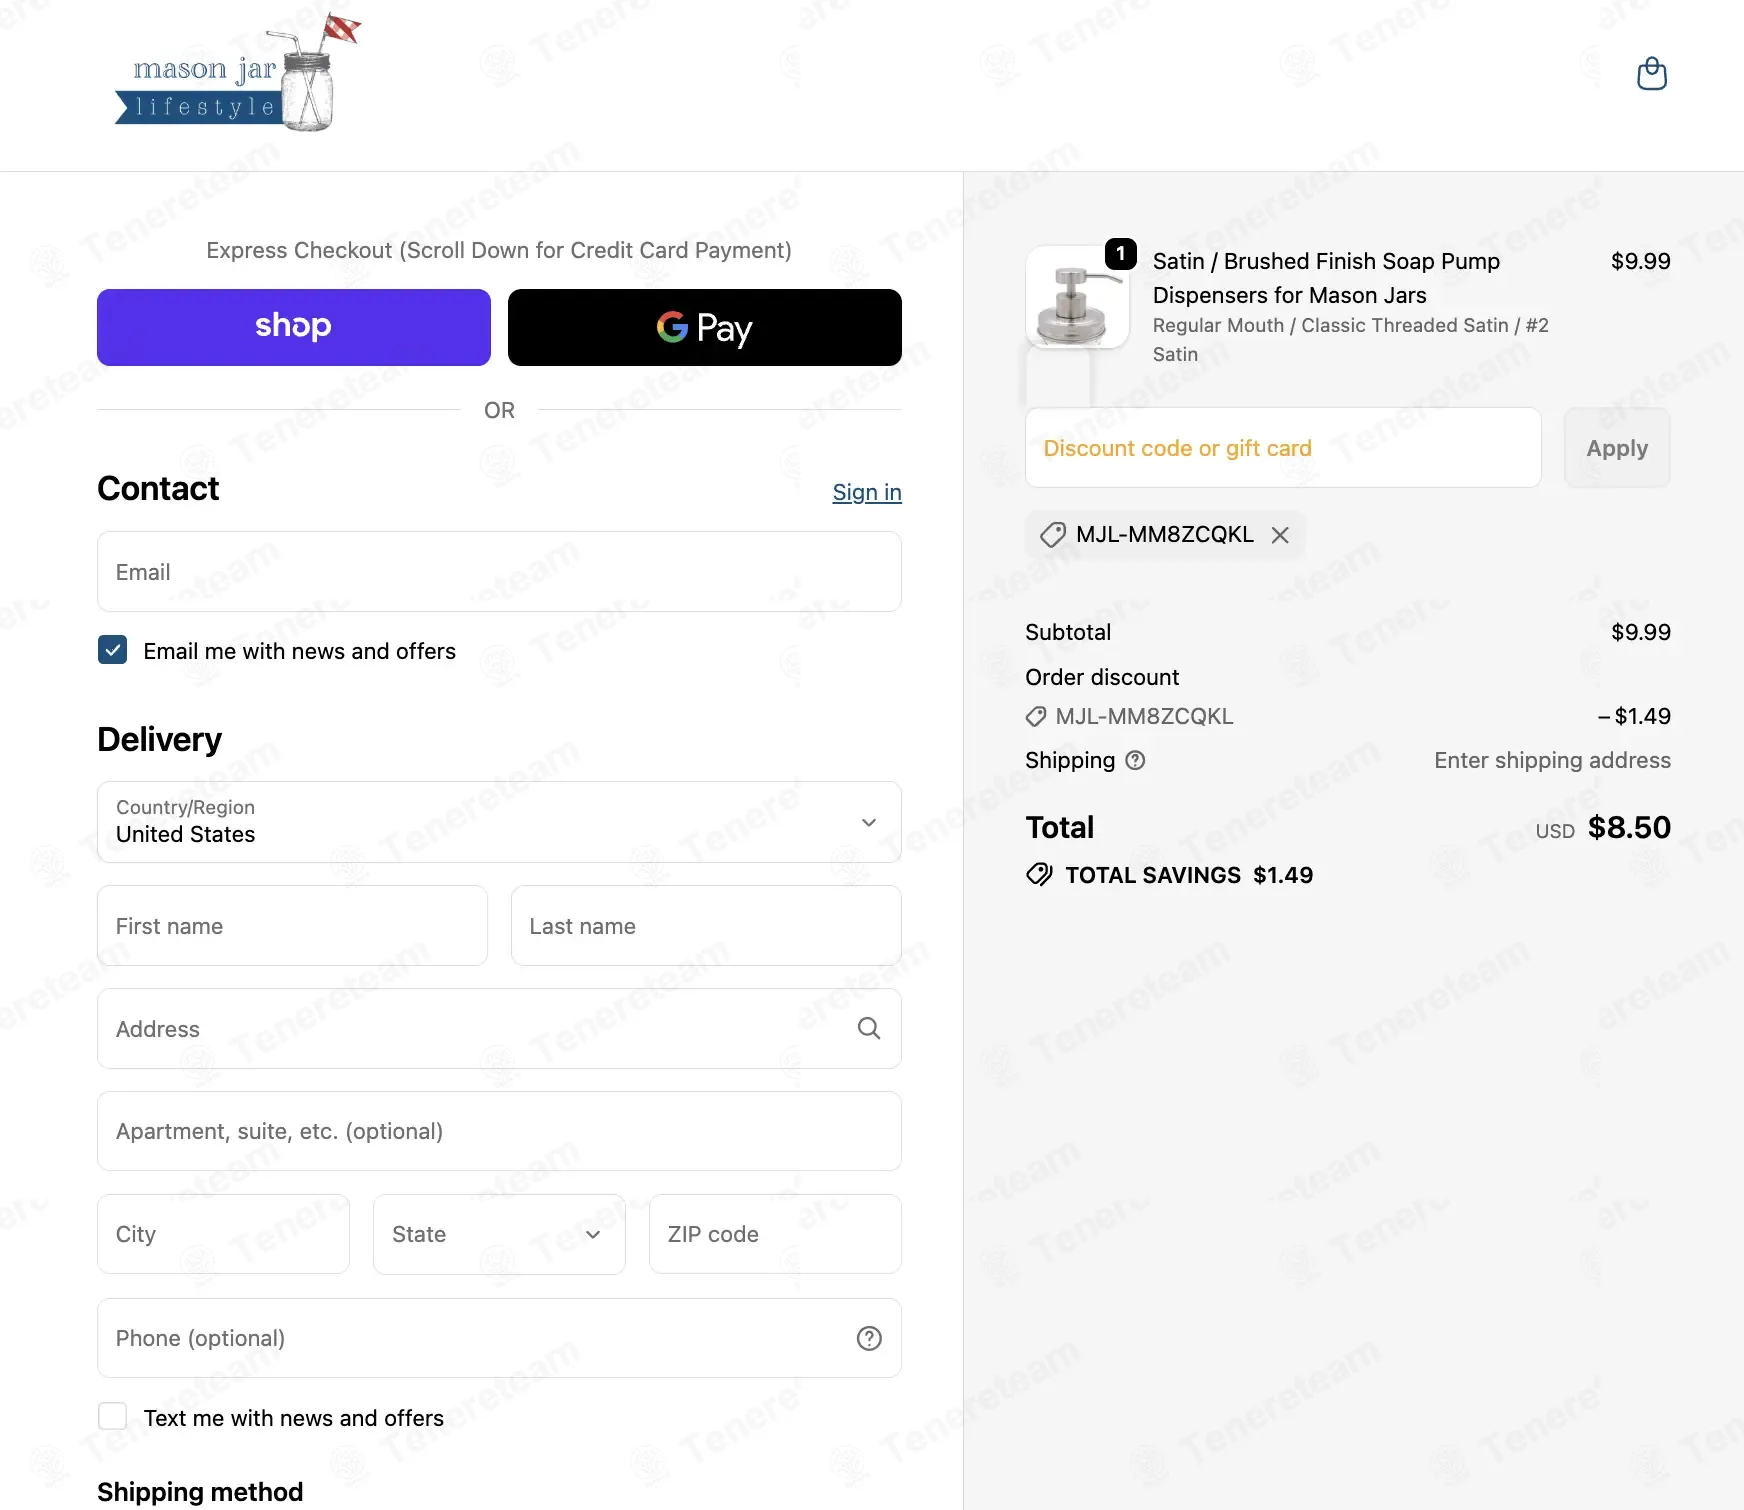Image resolution: width=1744 pixels, height=1510 pixels.
Task: Focus the Email input field
Action: coord(499,571)
